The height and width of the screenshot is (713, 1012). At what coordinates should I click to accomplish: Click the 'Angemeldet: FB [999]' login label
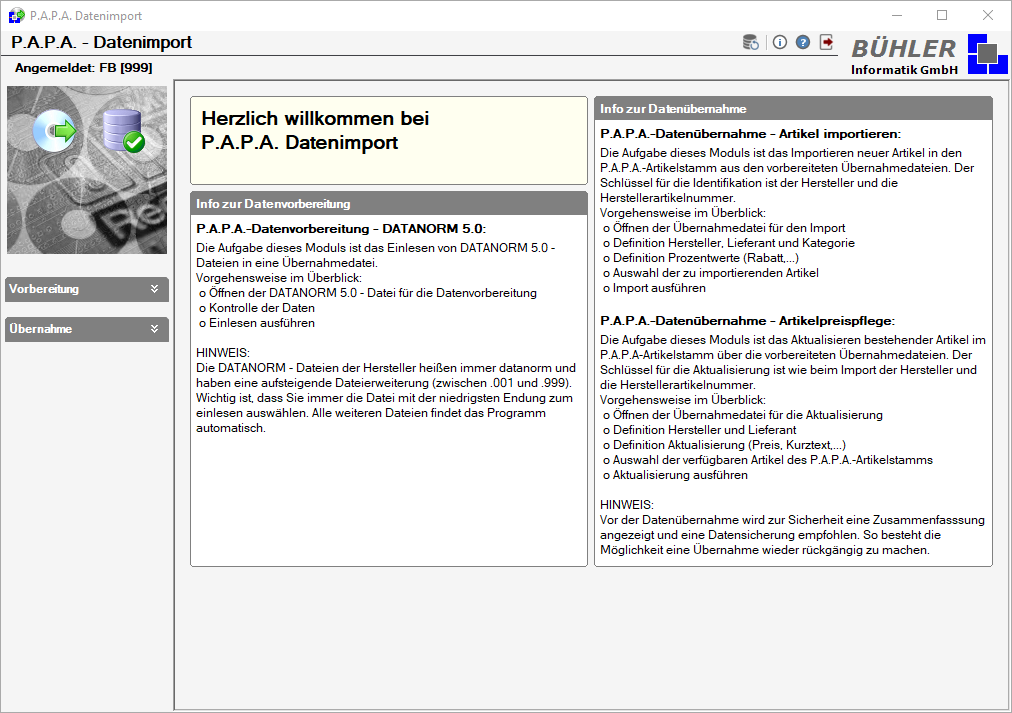84,68
